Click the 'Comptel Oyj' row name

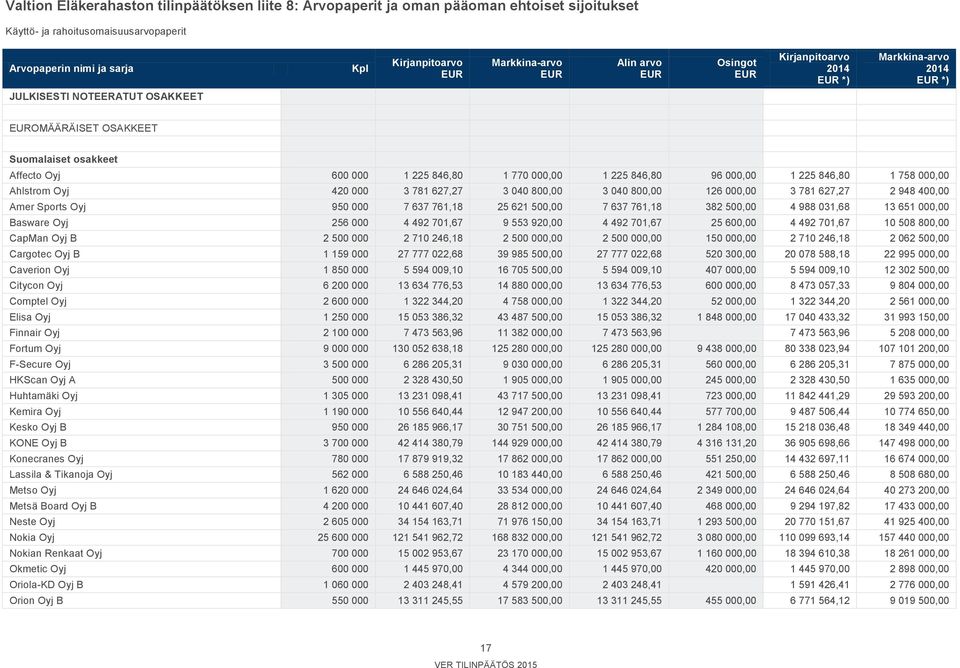(37, 301)
